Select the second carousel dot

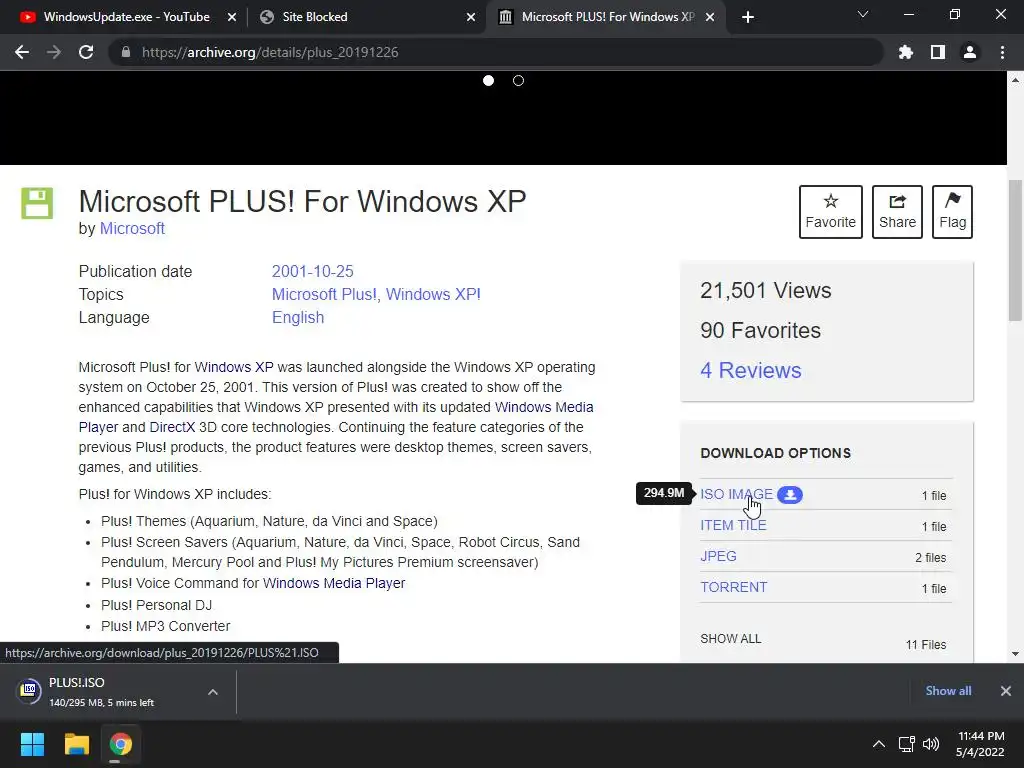519,80
